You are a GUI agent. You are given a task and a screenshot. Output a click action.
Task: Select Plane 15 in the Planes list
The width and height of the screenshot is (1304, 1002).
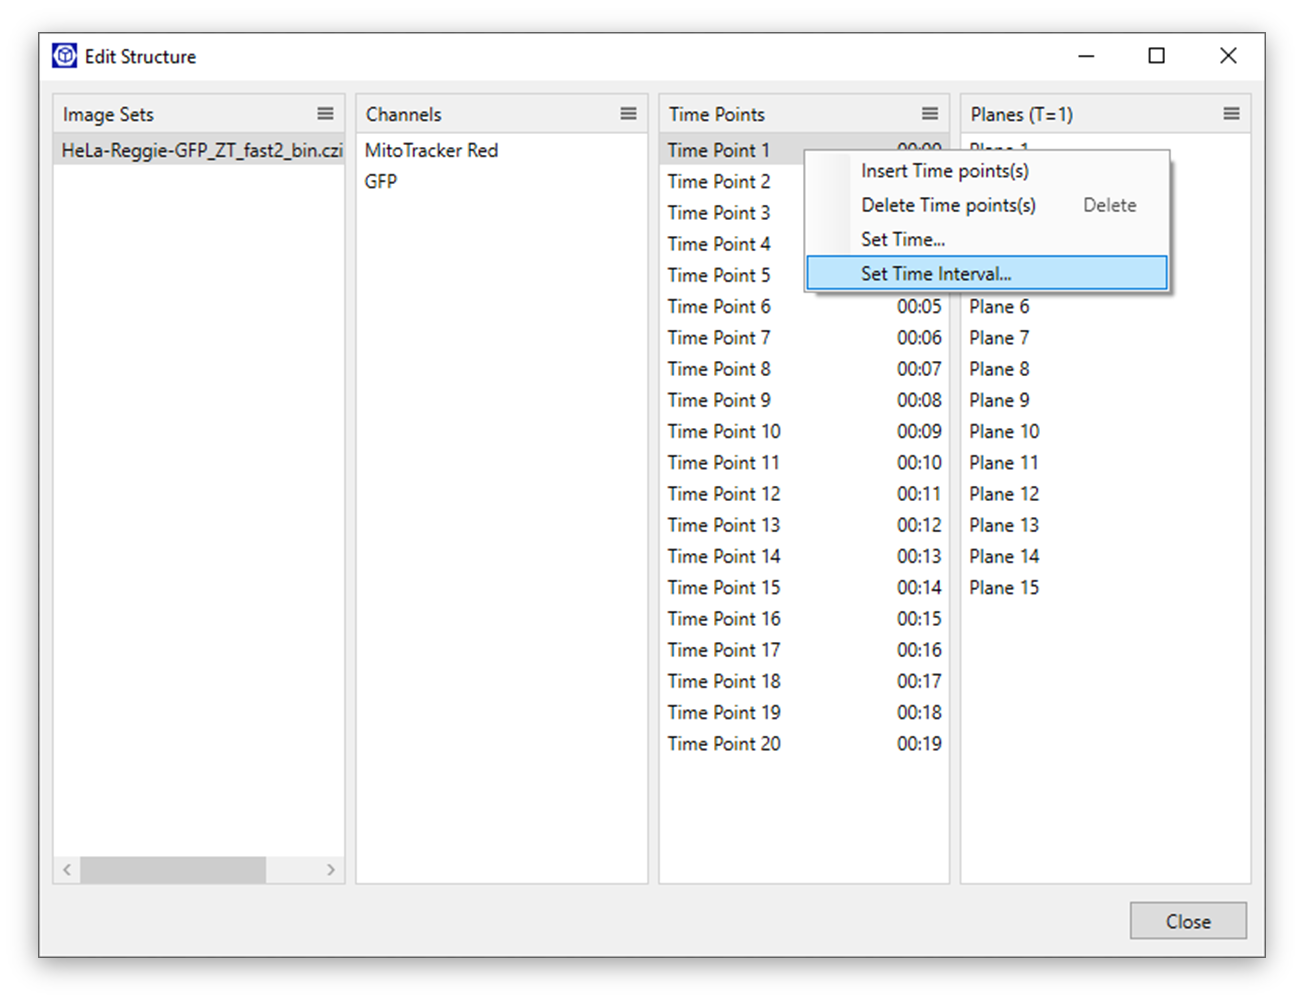click(x=1003, y=587)
